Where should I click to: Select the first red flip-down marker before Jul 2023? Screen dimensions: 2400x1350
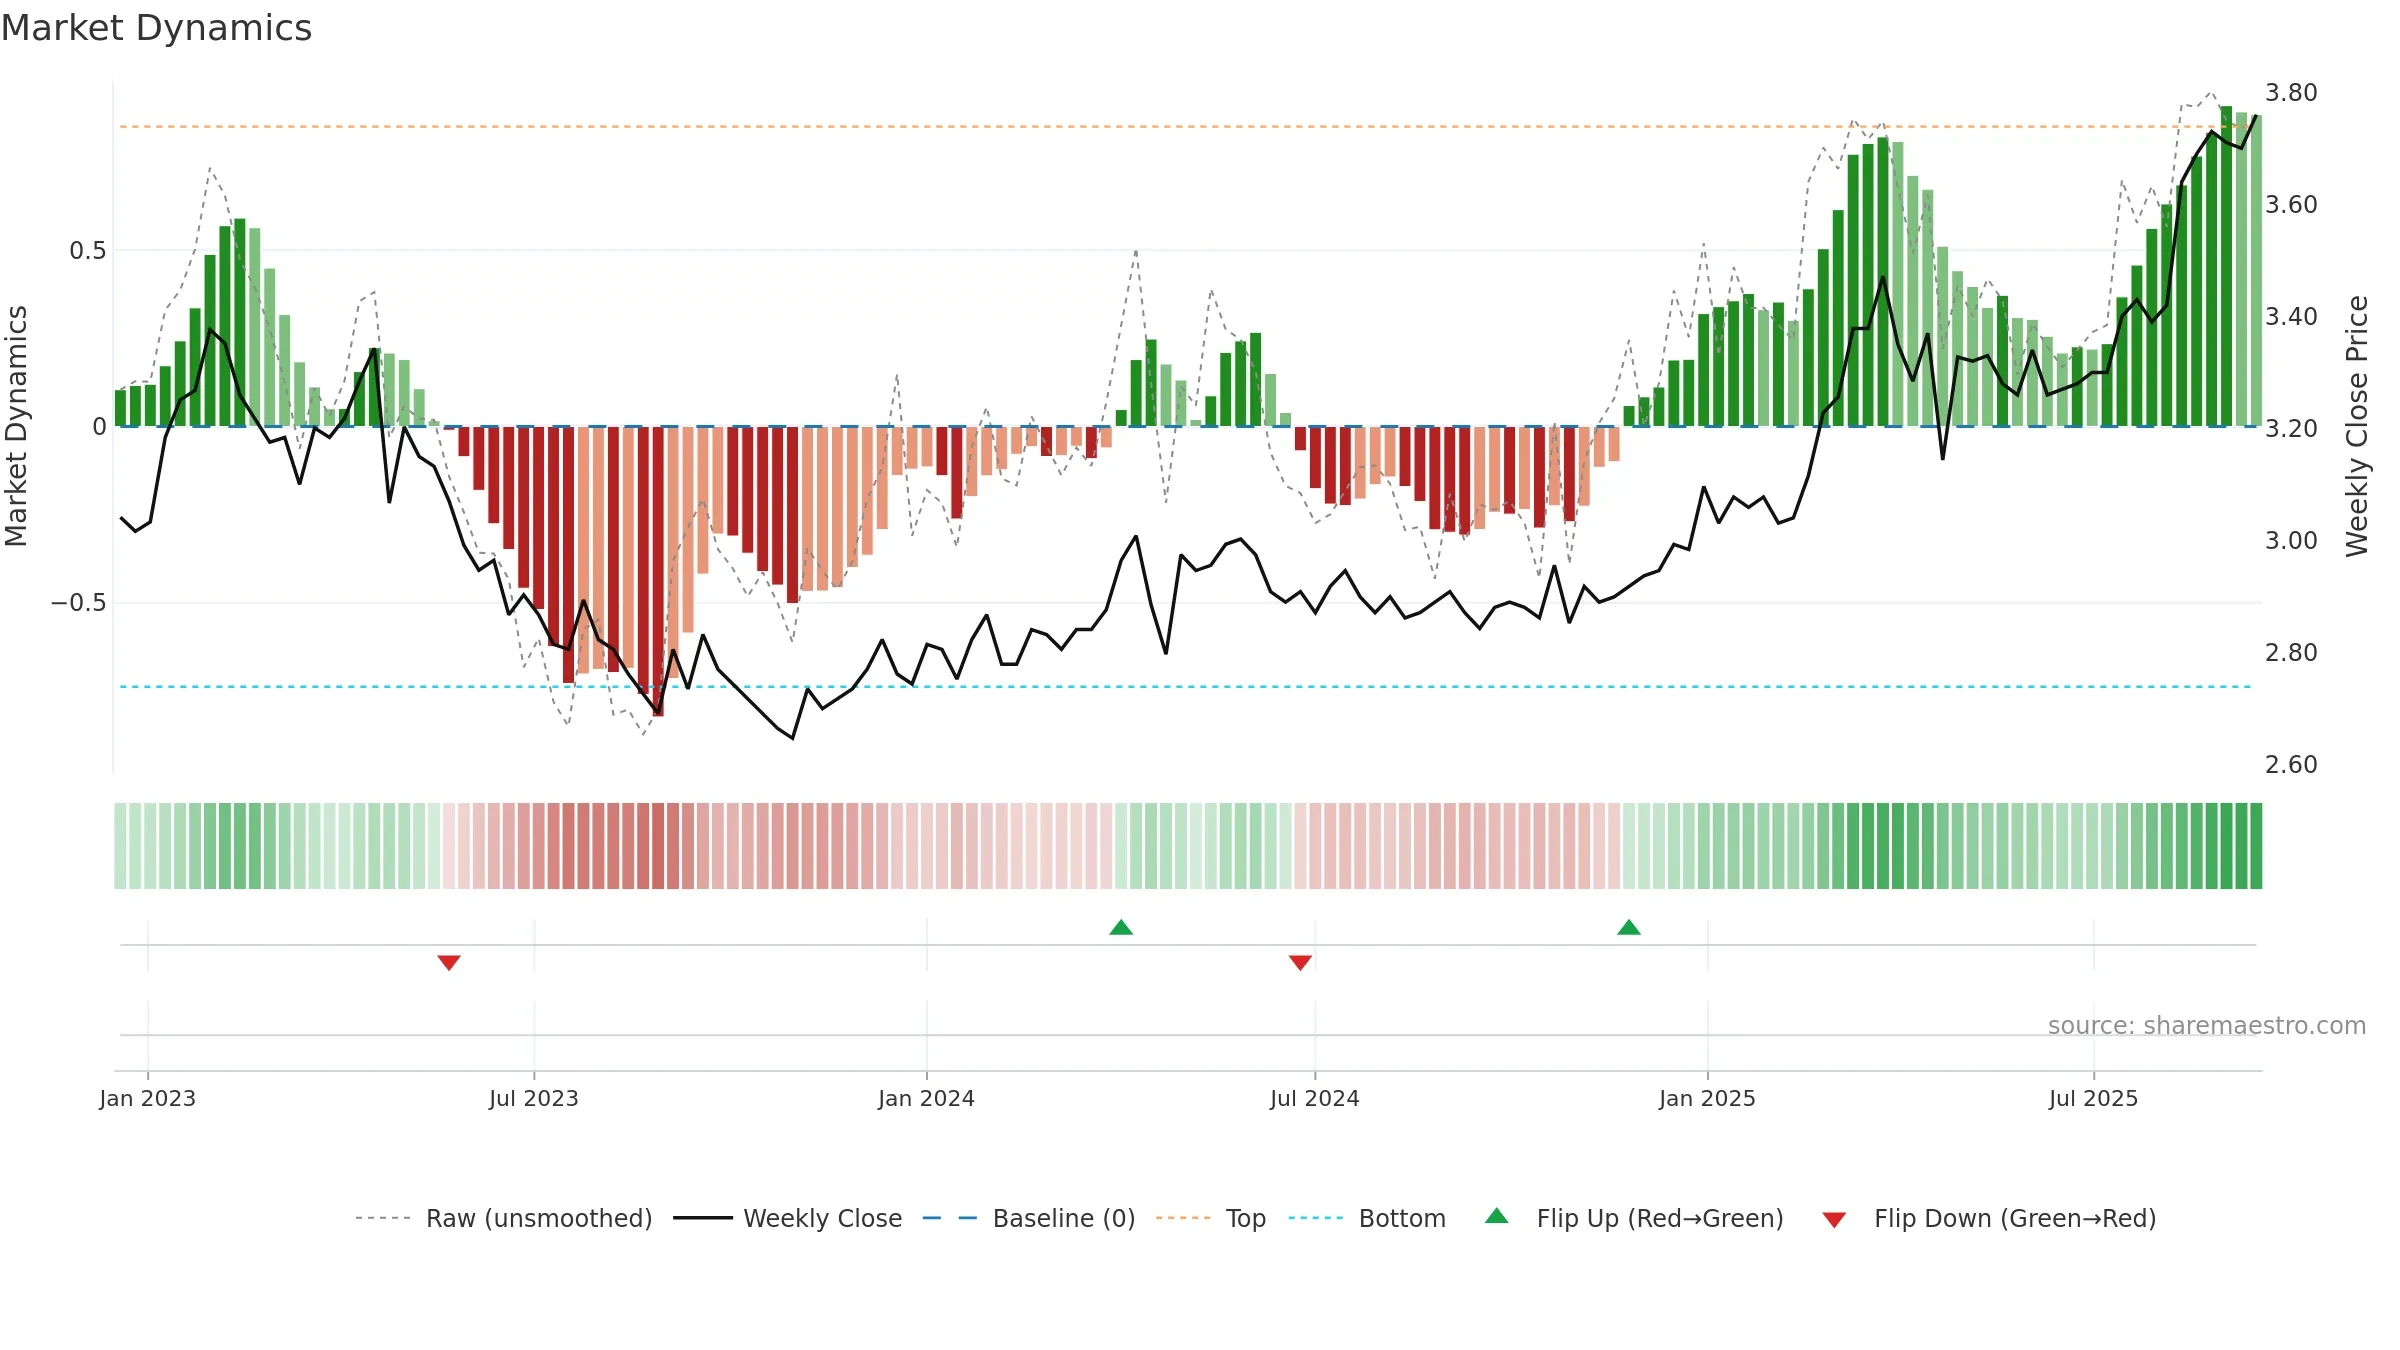pos(449,962)
